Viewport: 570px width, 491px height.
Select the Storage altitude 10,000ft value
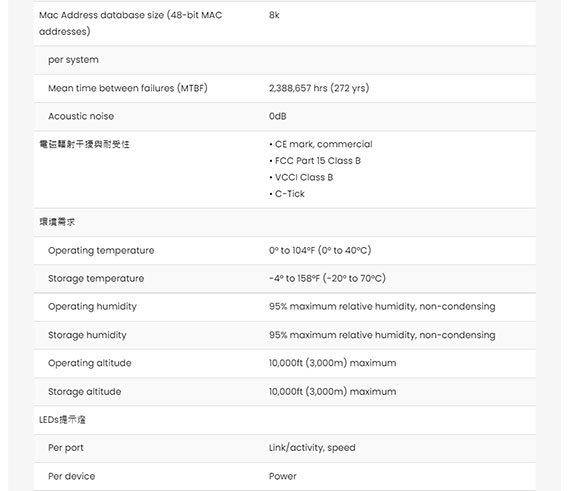[x=332, y=391]
